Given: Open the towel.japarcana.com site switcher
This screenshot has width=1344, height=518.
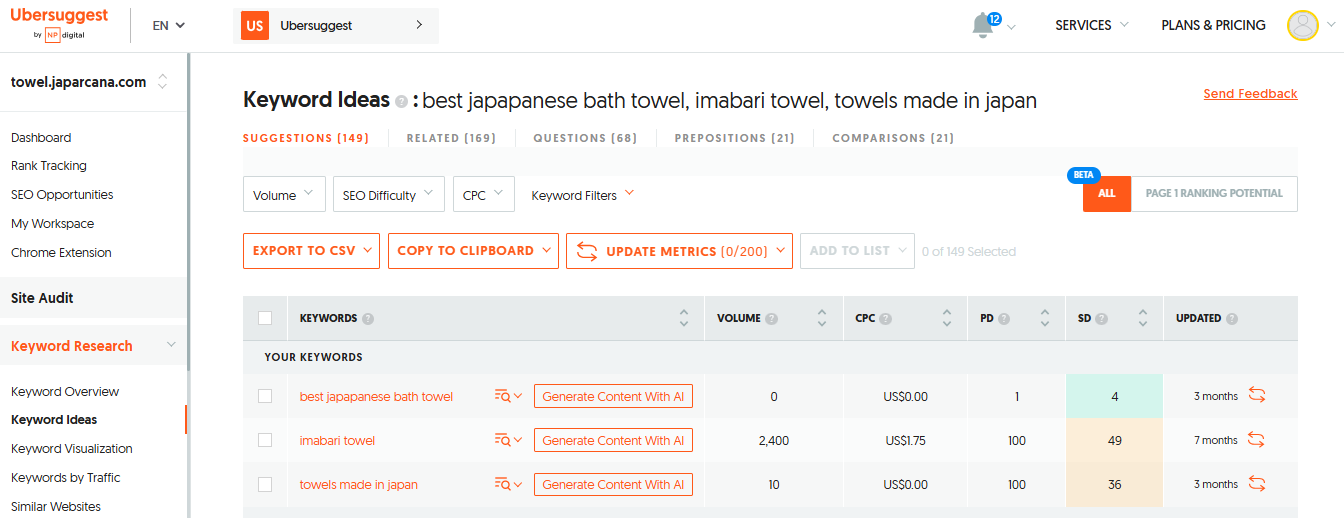Looking at the screenshot, I should point(90,82).
